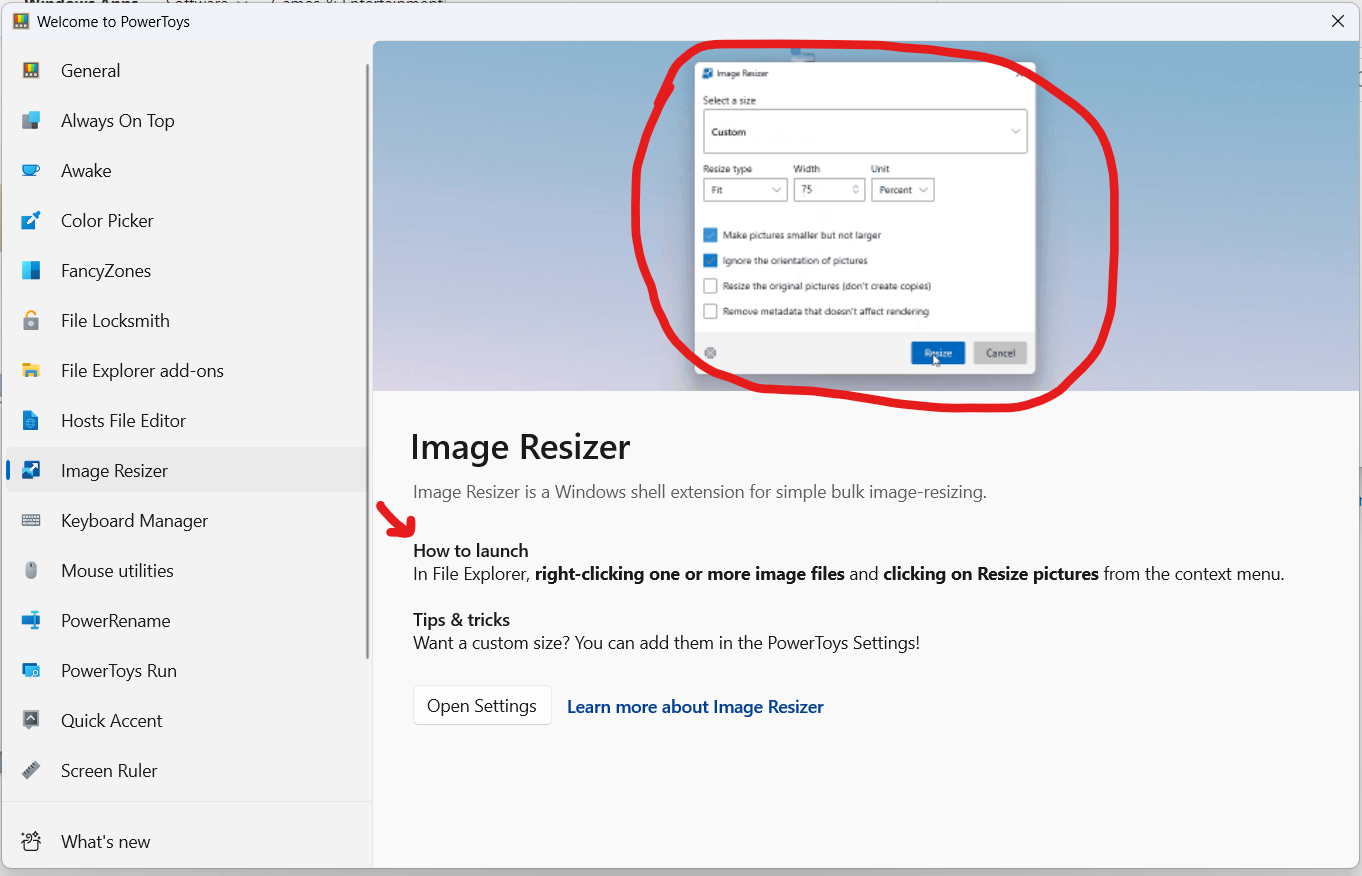Click the Open Settings button
This screenshot has width=1362, height=876.
click(482, 706)
